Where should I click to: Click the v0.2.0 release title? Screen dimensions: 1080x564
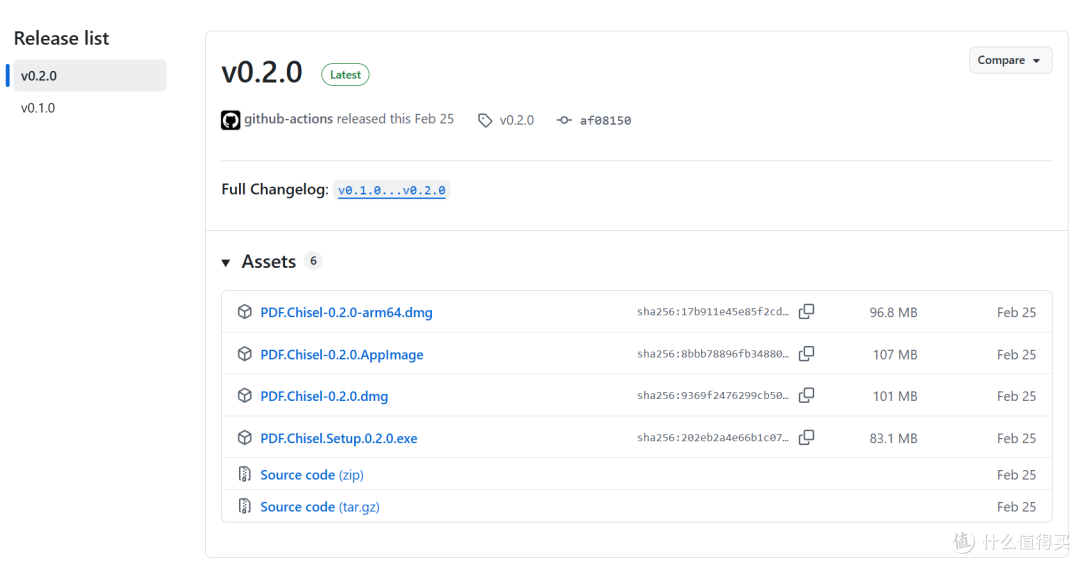262,72
